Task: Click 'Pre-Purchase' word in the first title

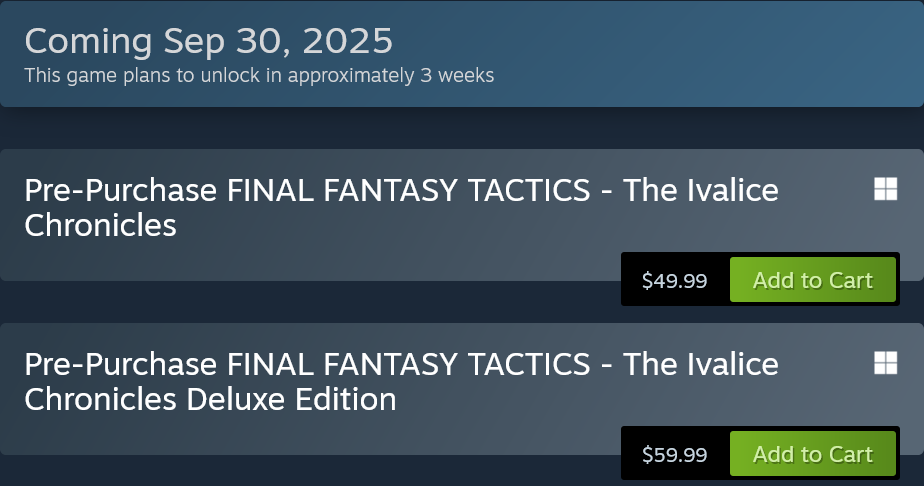Action: point(120,190)
